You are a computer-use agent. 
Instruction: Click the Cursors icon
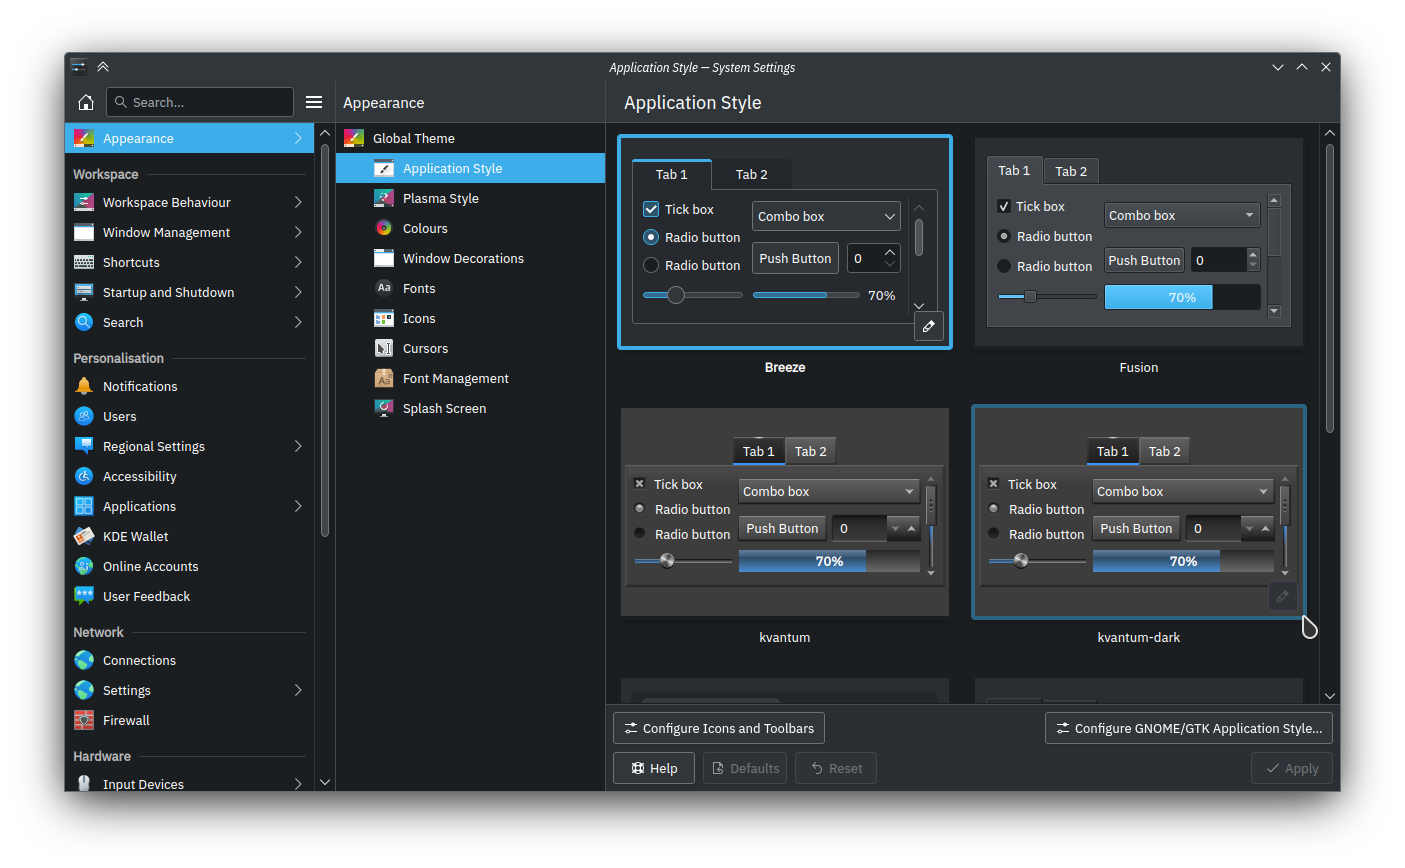click(384, 348)
